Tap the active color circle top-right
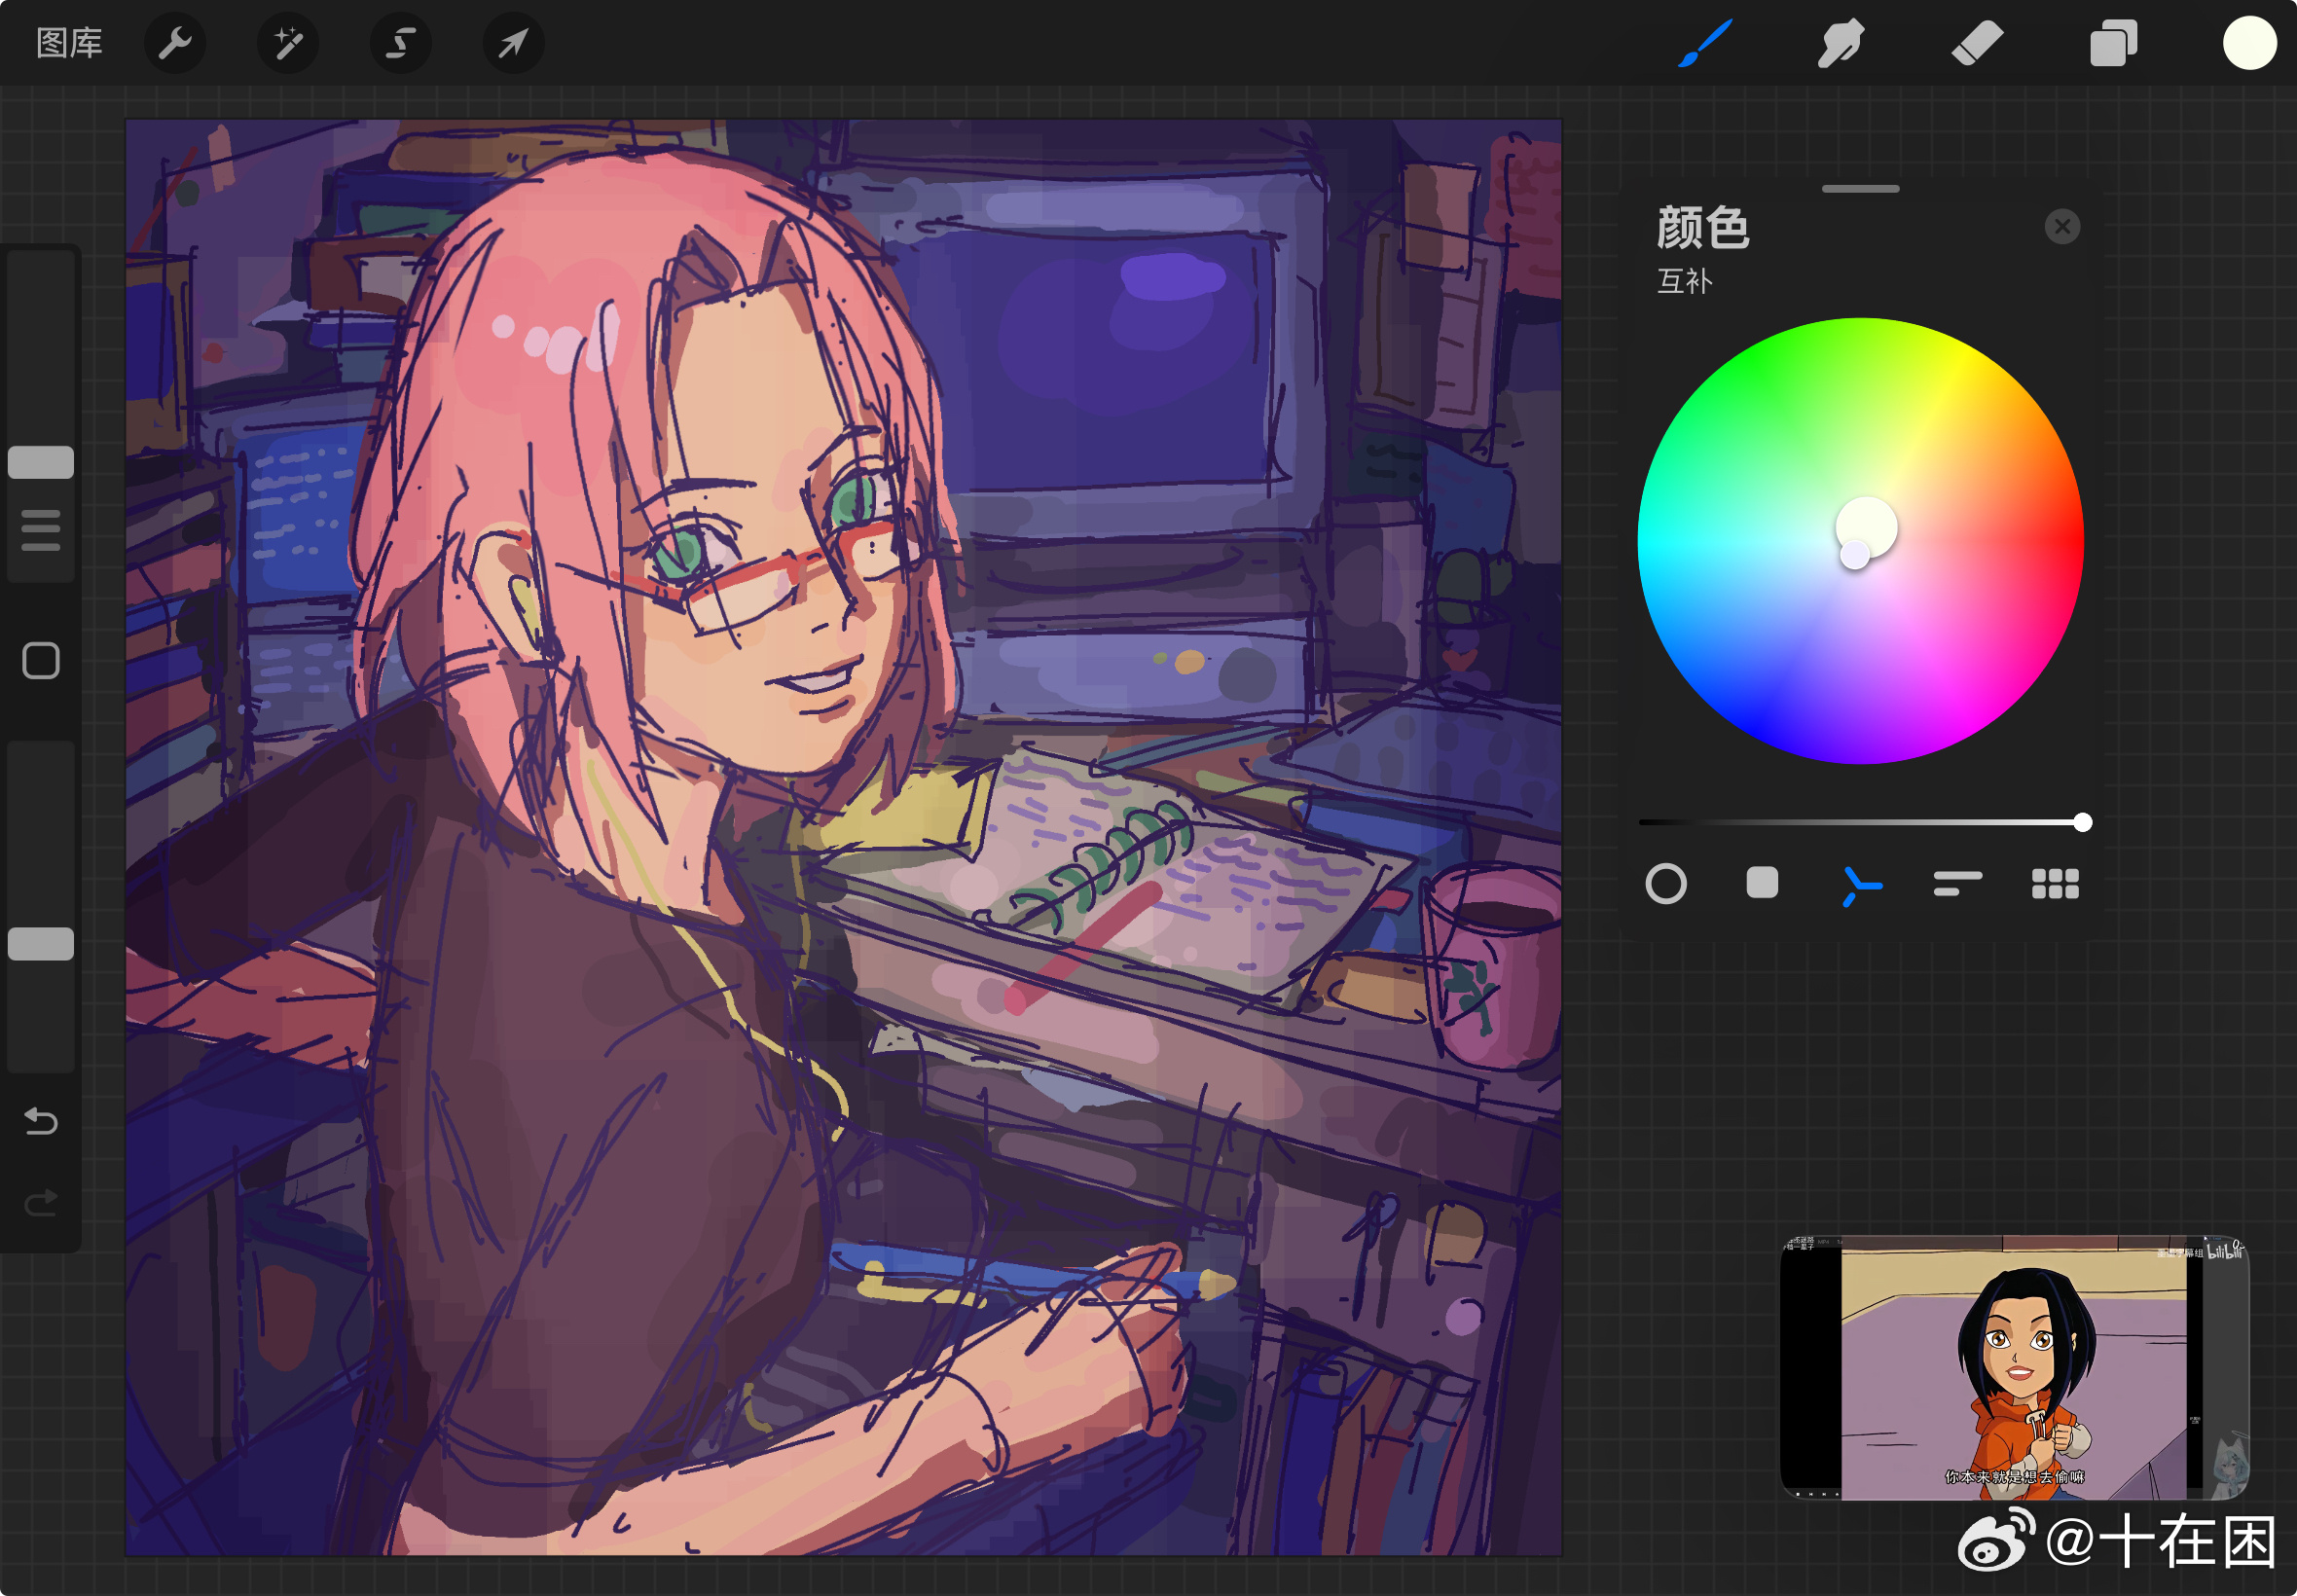Image resolution: width=2297 pixels, height=1596 pixels. (2249, 43)
